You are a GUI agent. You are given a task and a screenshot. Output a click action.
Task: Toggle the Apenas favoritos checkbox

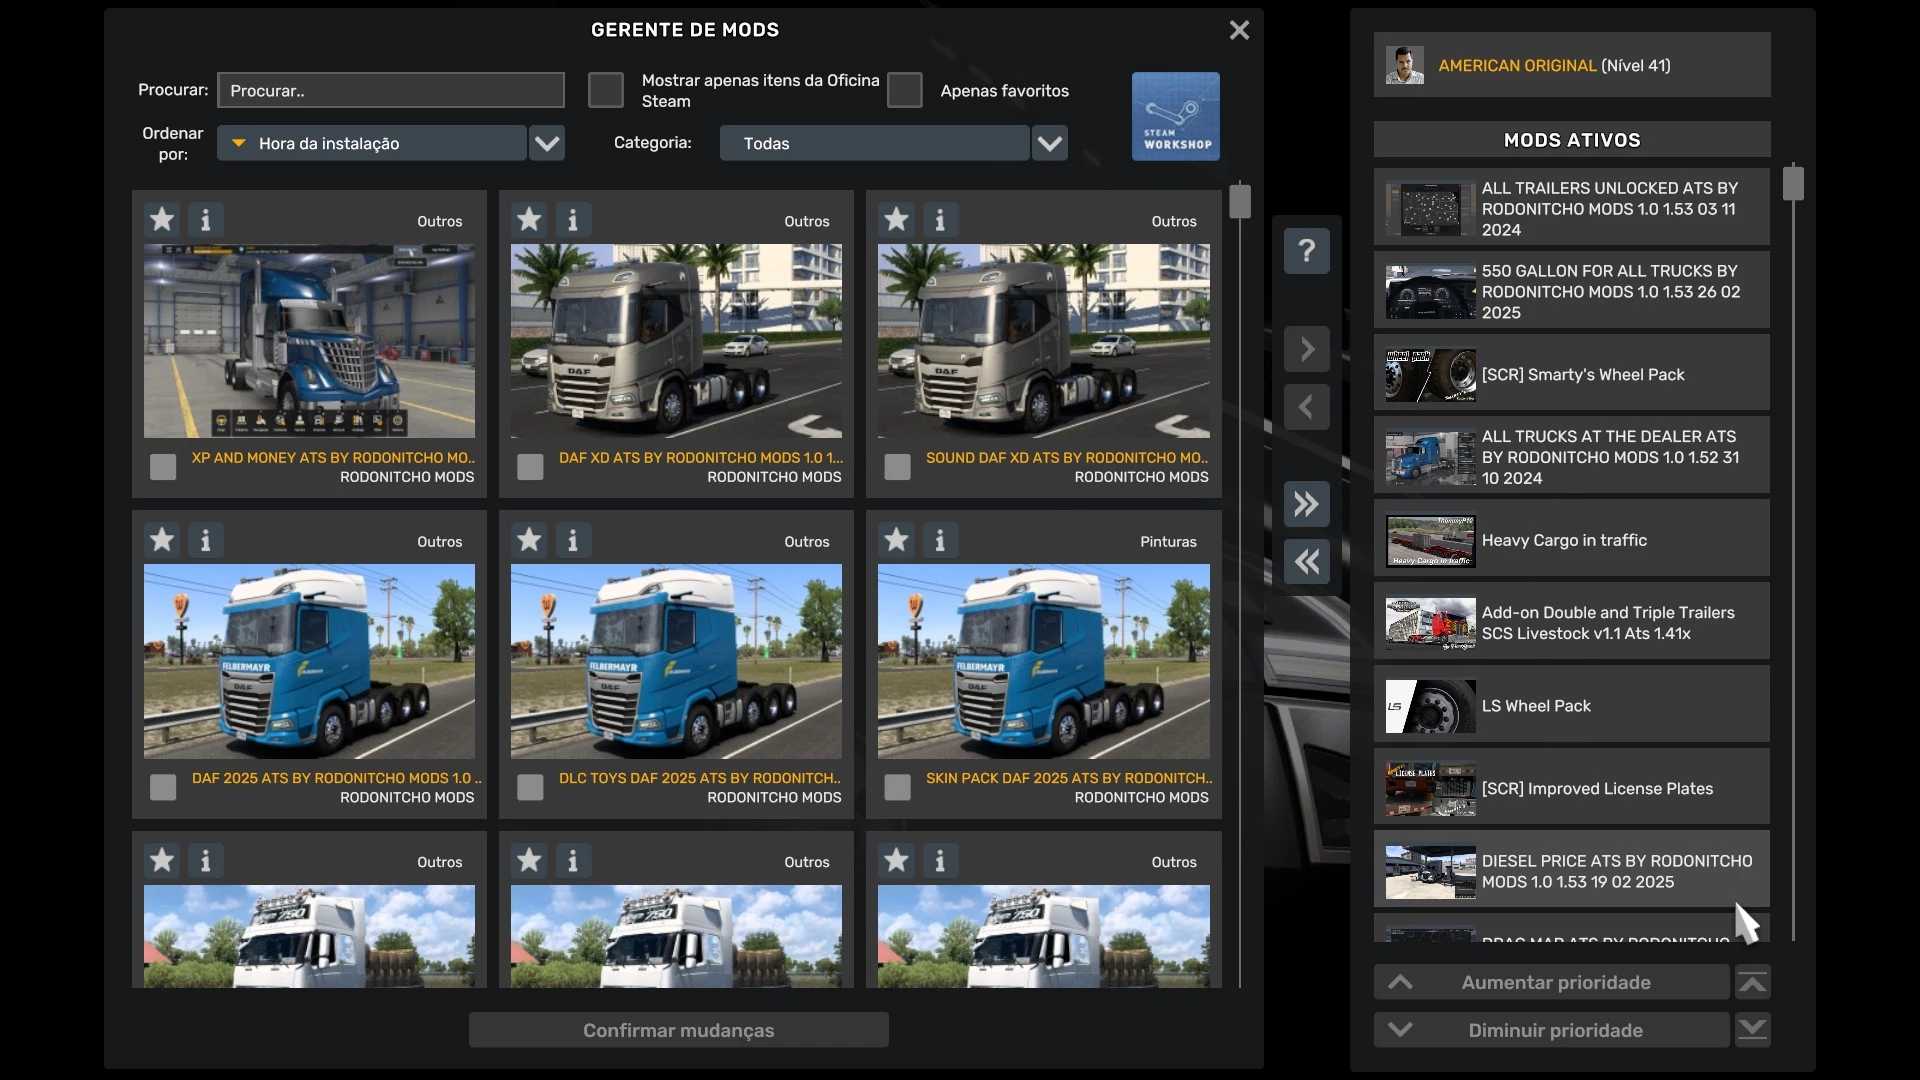[x=904, y=90]
